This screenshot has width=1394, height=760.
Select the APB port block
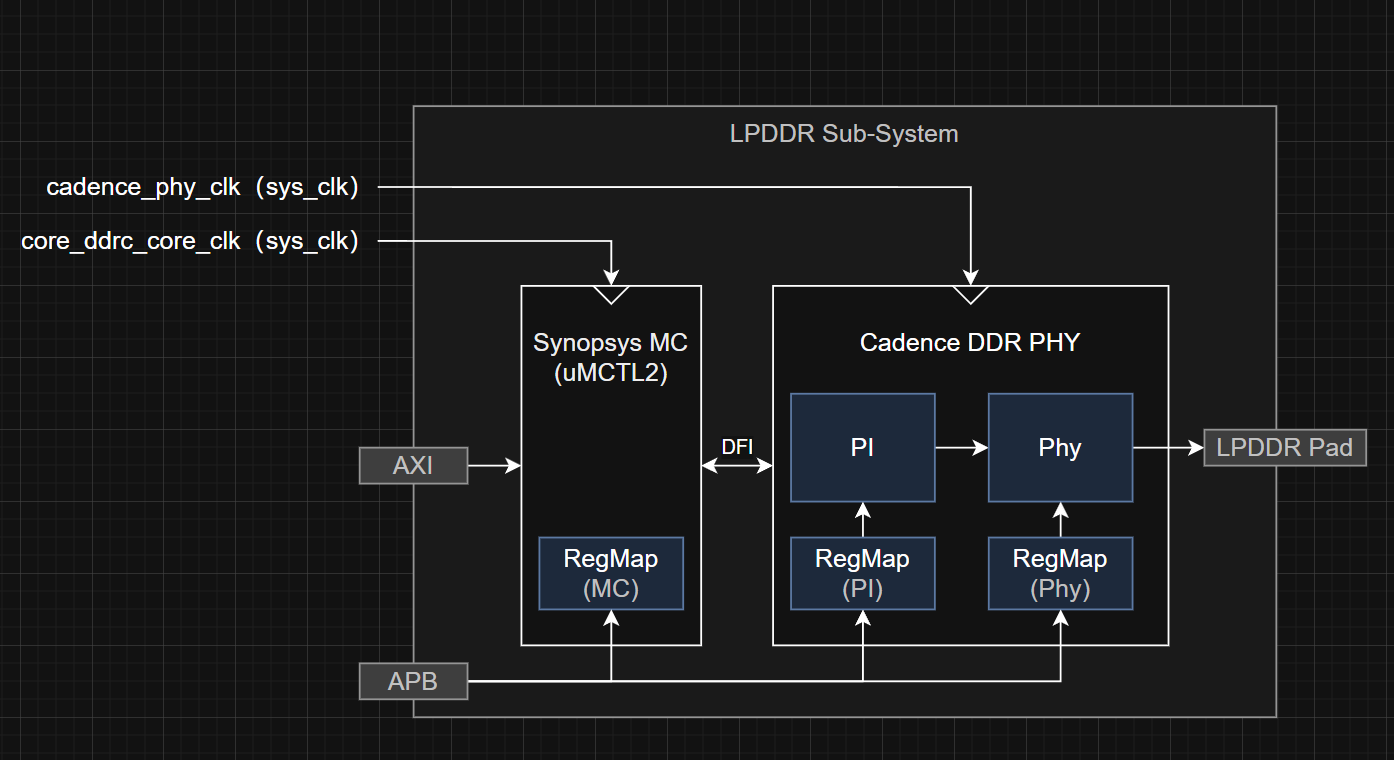click(x=413, y=681)
